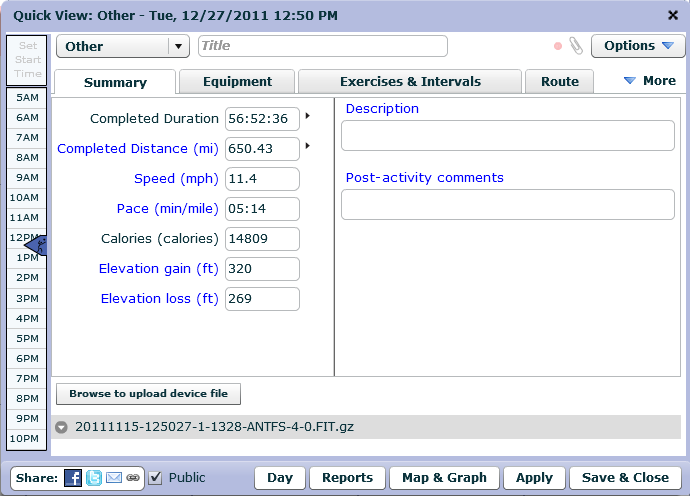The image size is (690, 496).
Task: Toggle the Public checkbox
Action: (155, 478)
